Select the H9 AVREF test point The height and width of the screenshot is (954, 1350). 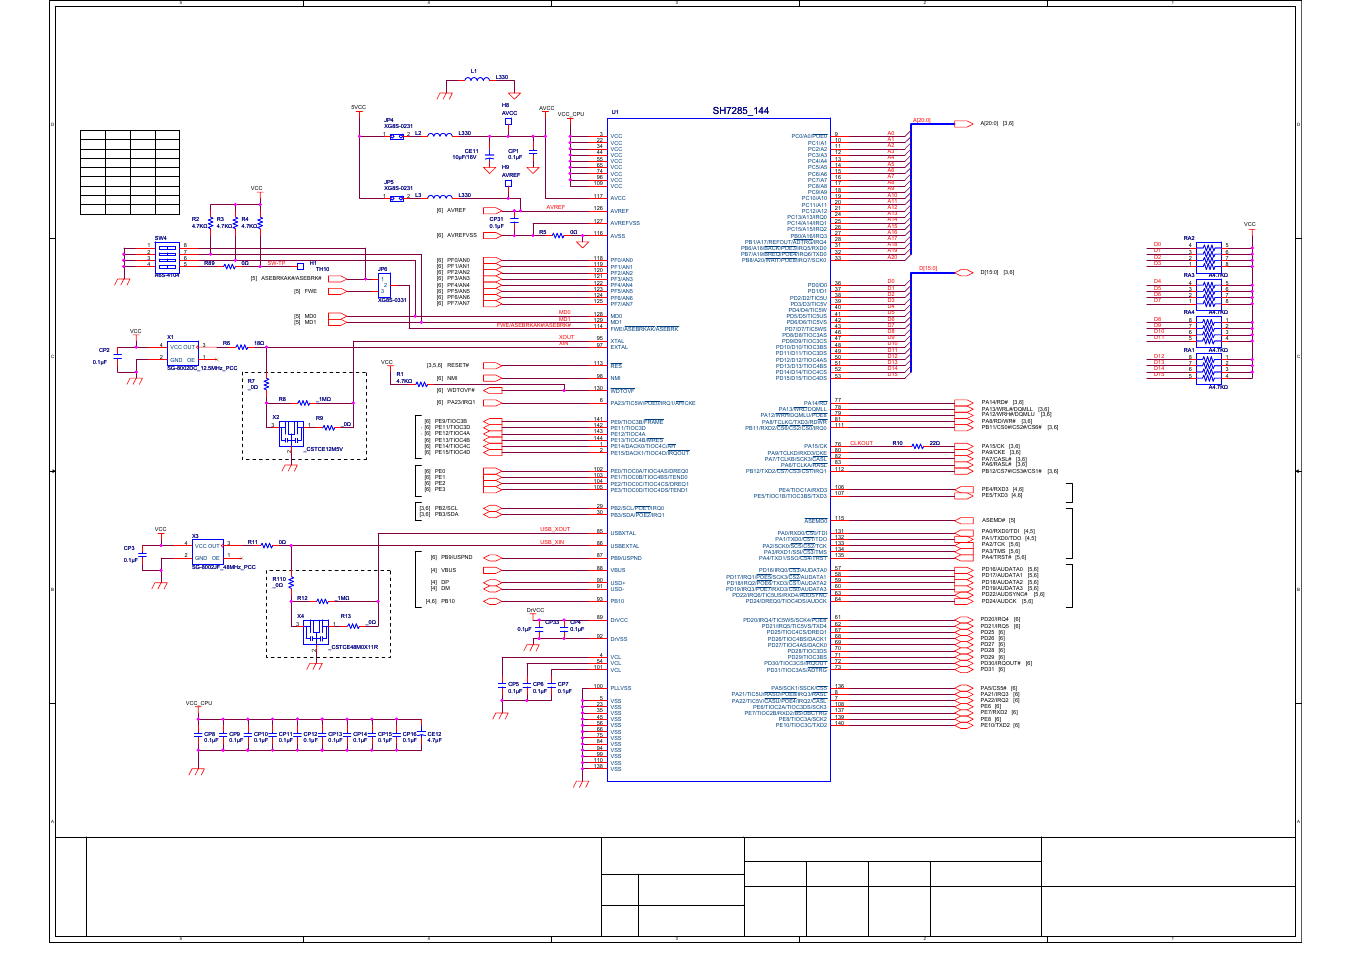click(x=508, y=183)
